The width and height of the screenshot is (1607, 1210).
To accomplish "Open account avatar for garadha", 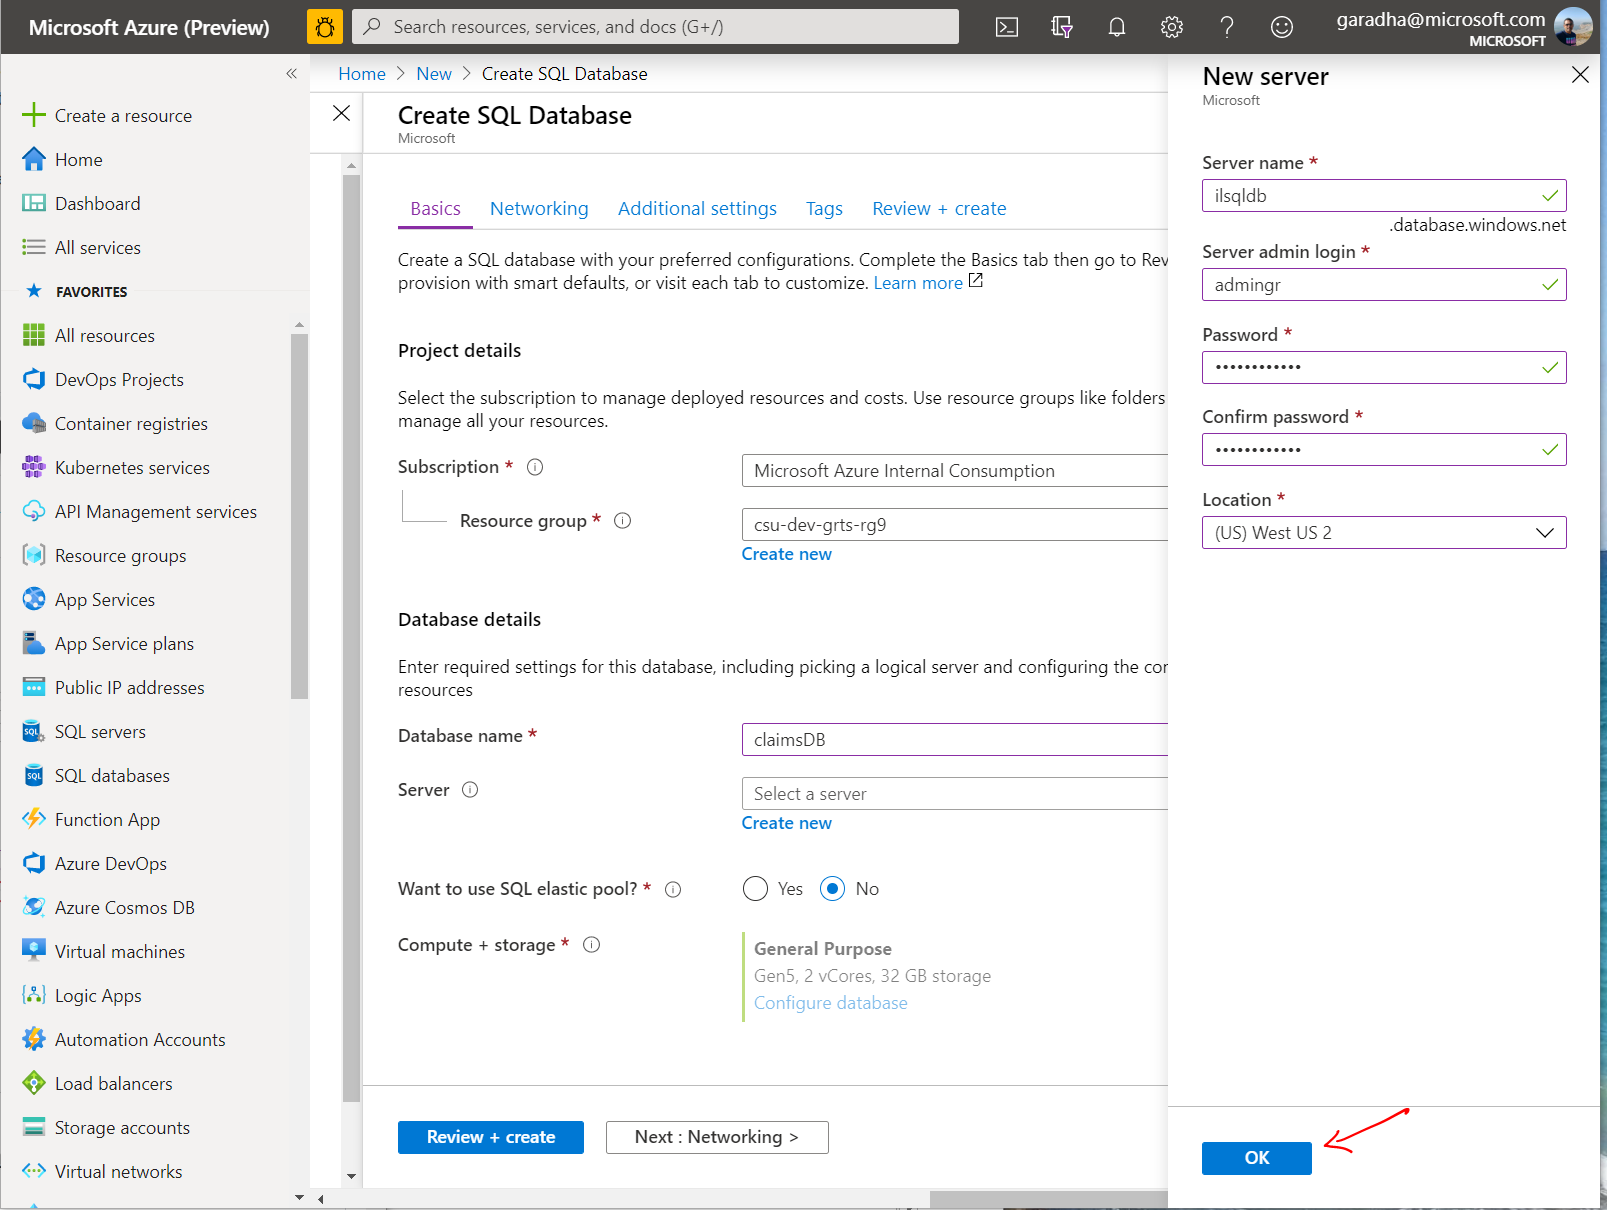I will point(1573,27).
